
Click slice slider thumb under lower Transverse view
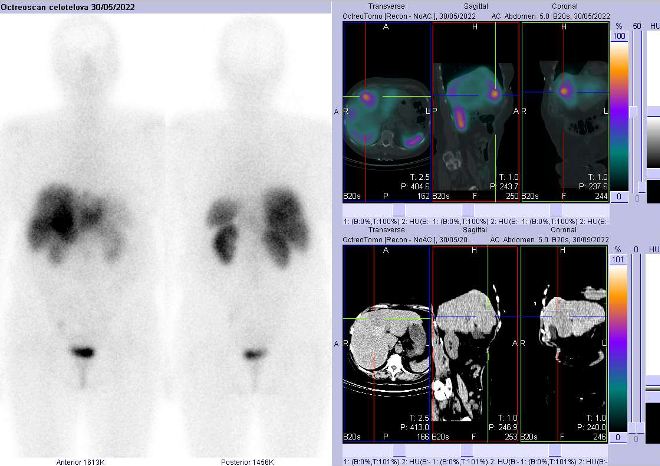click(x=399, y=450)
